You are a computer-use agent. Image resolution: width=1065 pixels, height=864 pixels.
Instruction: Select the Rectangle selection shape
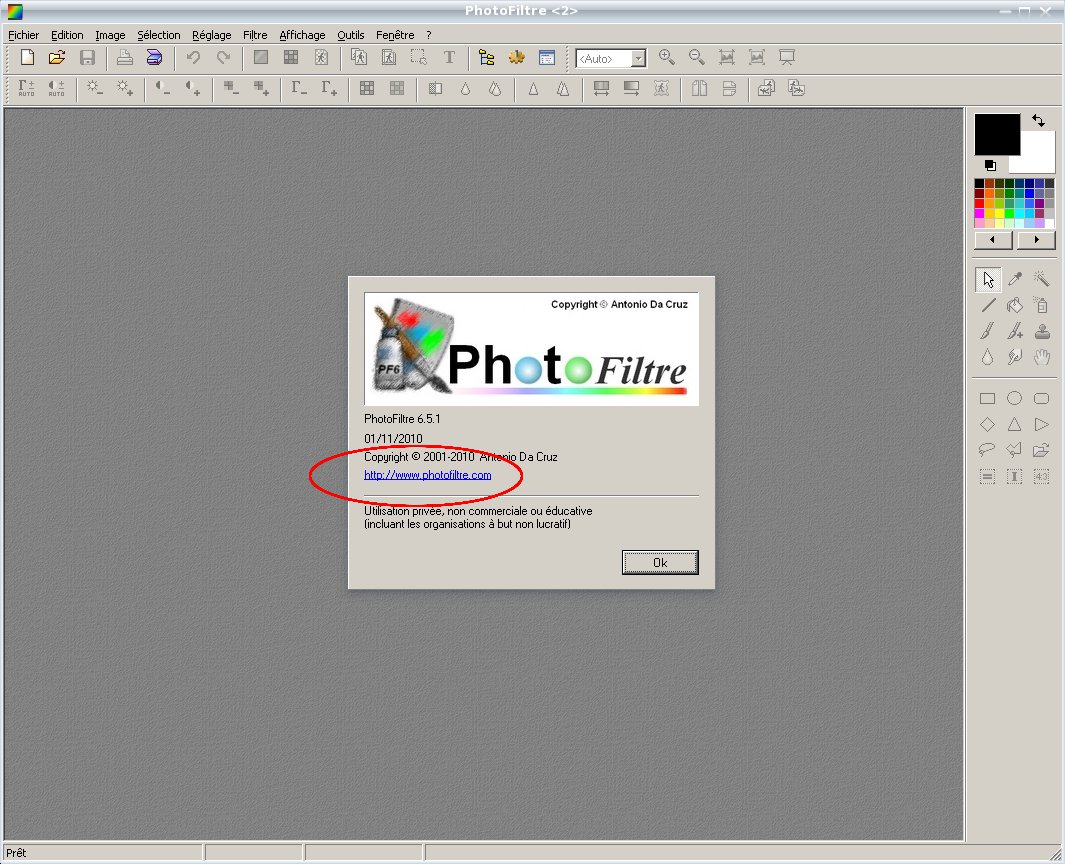click(988, 399)
